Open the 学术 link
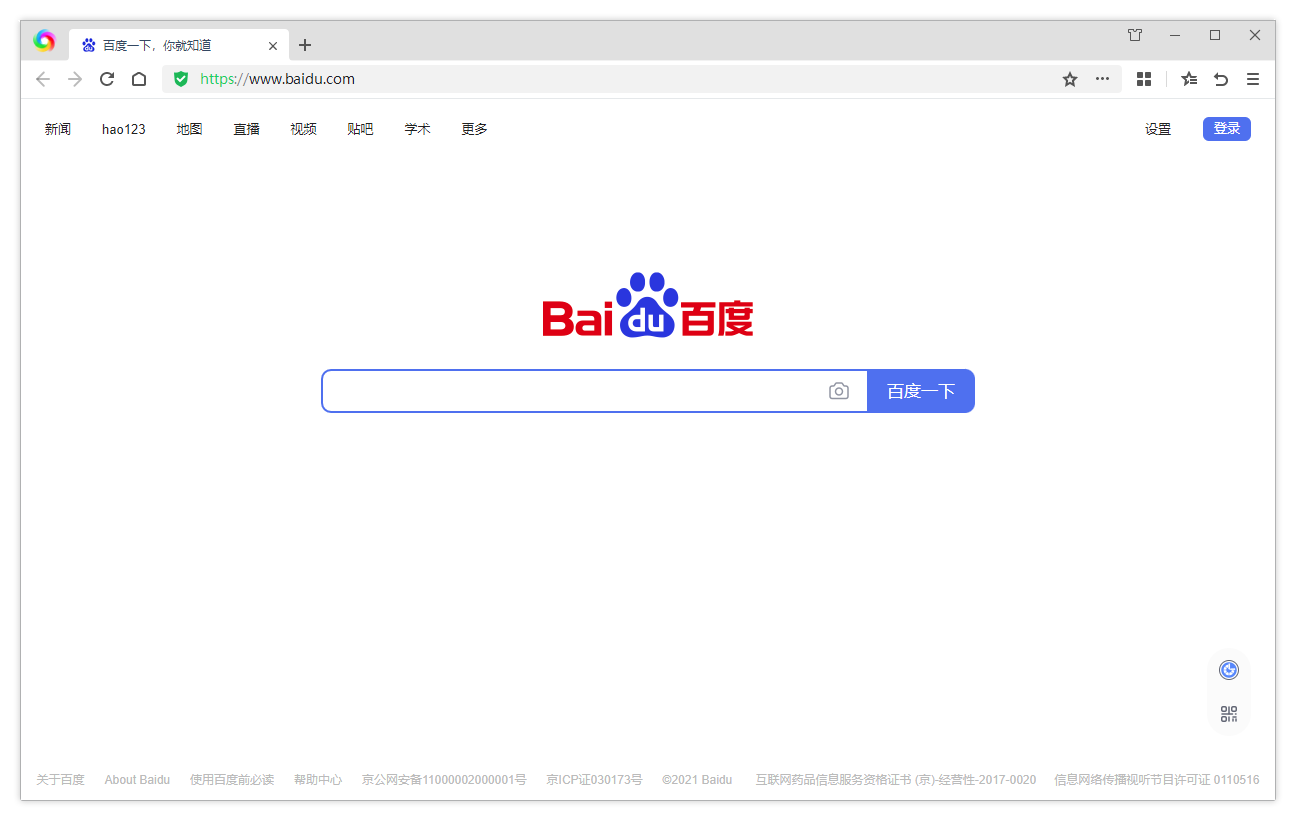This screenshot has width=1296, height=821. (417, 129)
